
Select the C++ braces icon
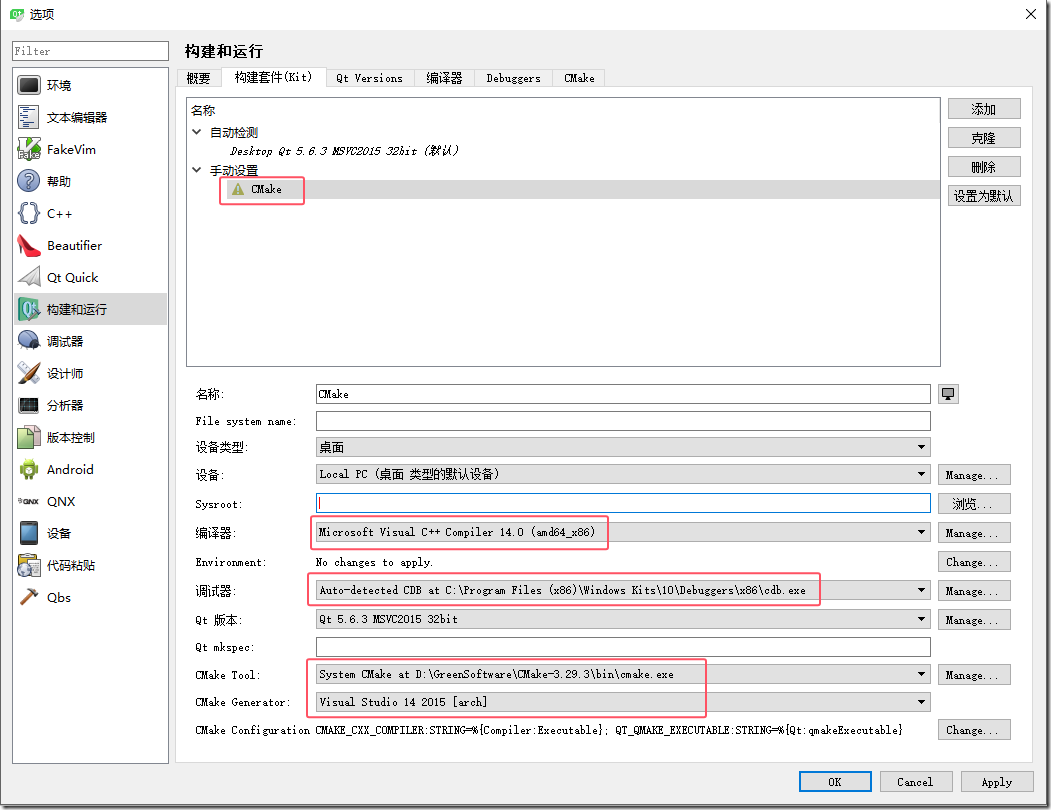[x=28, y=213]
